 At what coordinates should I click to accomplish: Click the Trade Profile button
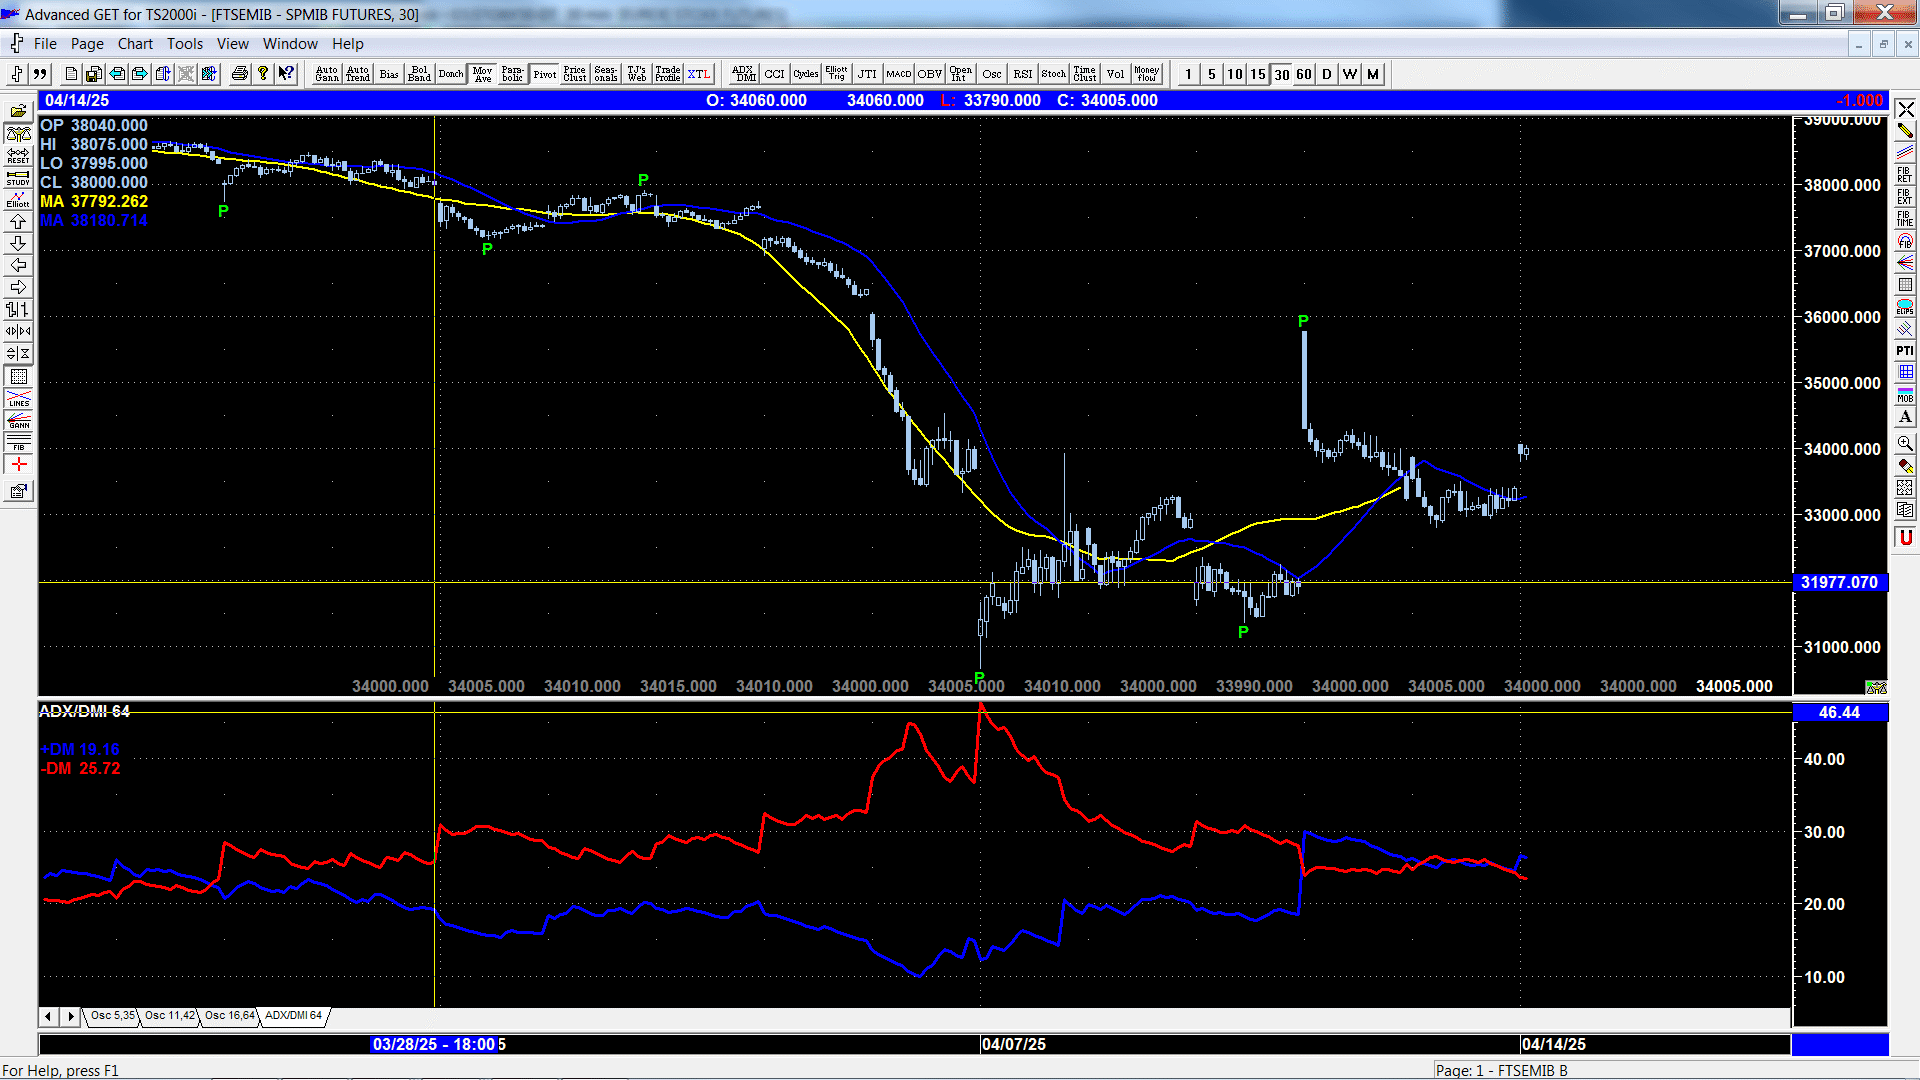668,74
